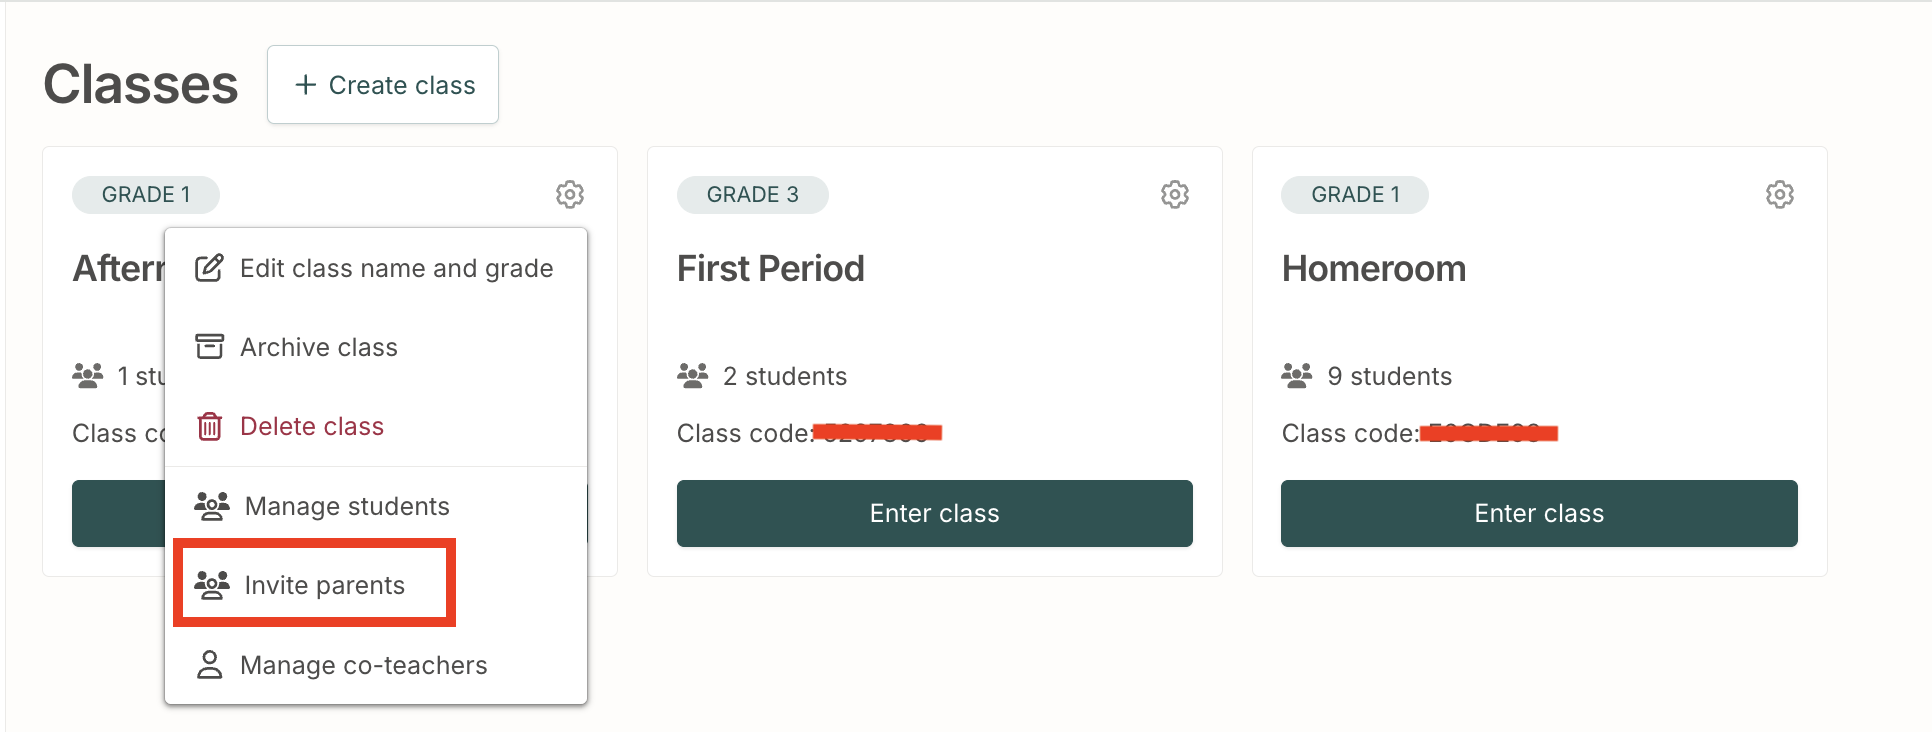1932x732 pixels.
Task: Open settings gear on First Period card
Action: click(1175, 194)
